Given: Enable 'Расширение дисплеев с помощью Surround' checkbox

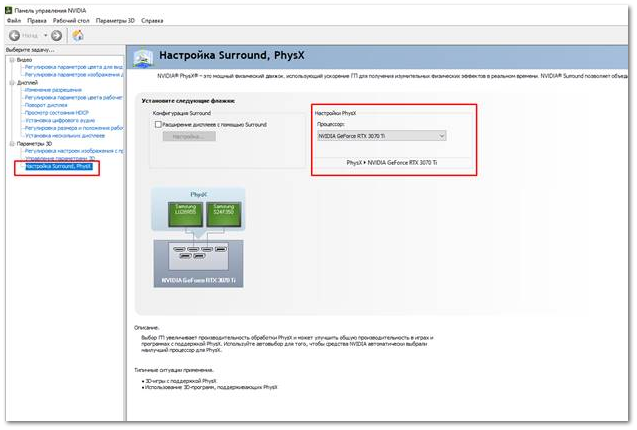Looking at the screenshot, I should point(158,124).
